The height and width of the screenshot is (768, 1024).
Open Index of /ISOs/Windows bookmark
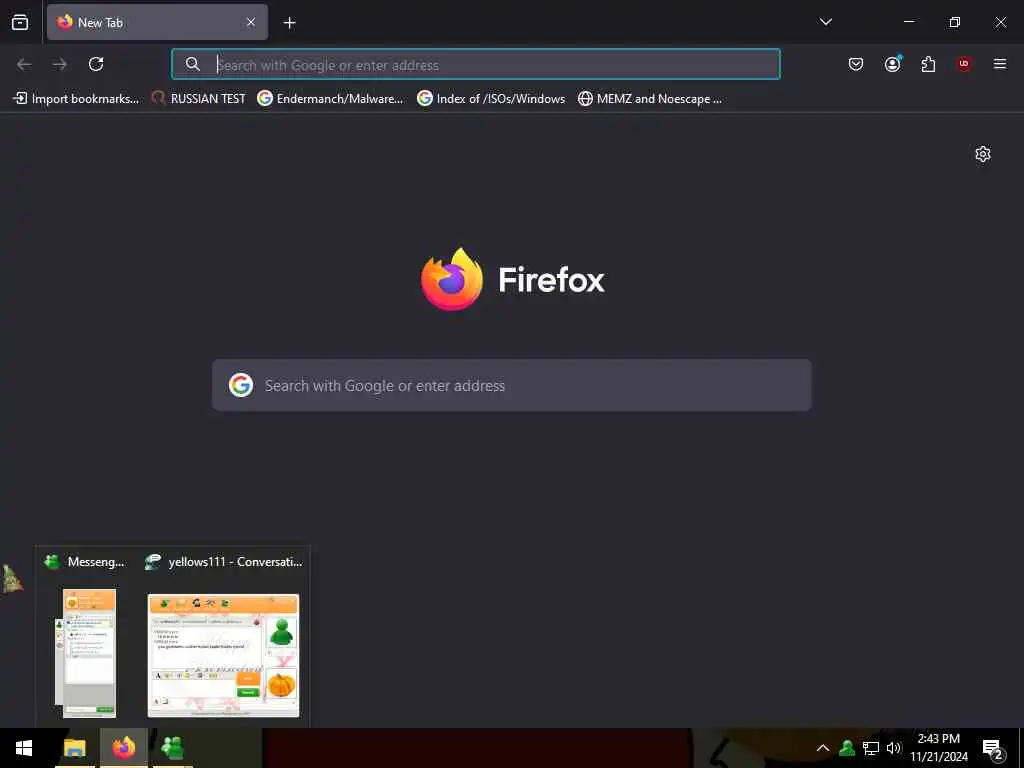pos(491,99)
